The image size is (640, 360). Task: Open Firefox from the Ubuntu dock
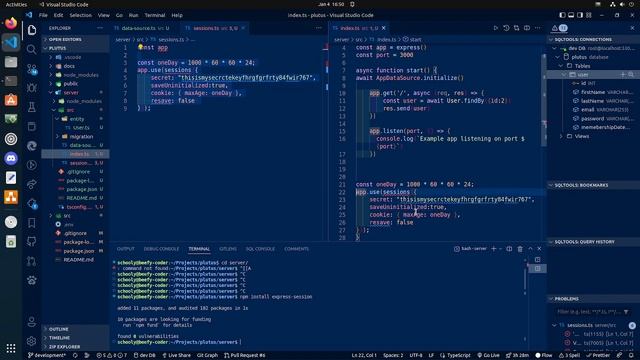coord(11,23)
